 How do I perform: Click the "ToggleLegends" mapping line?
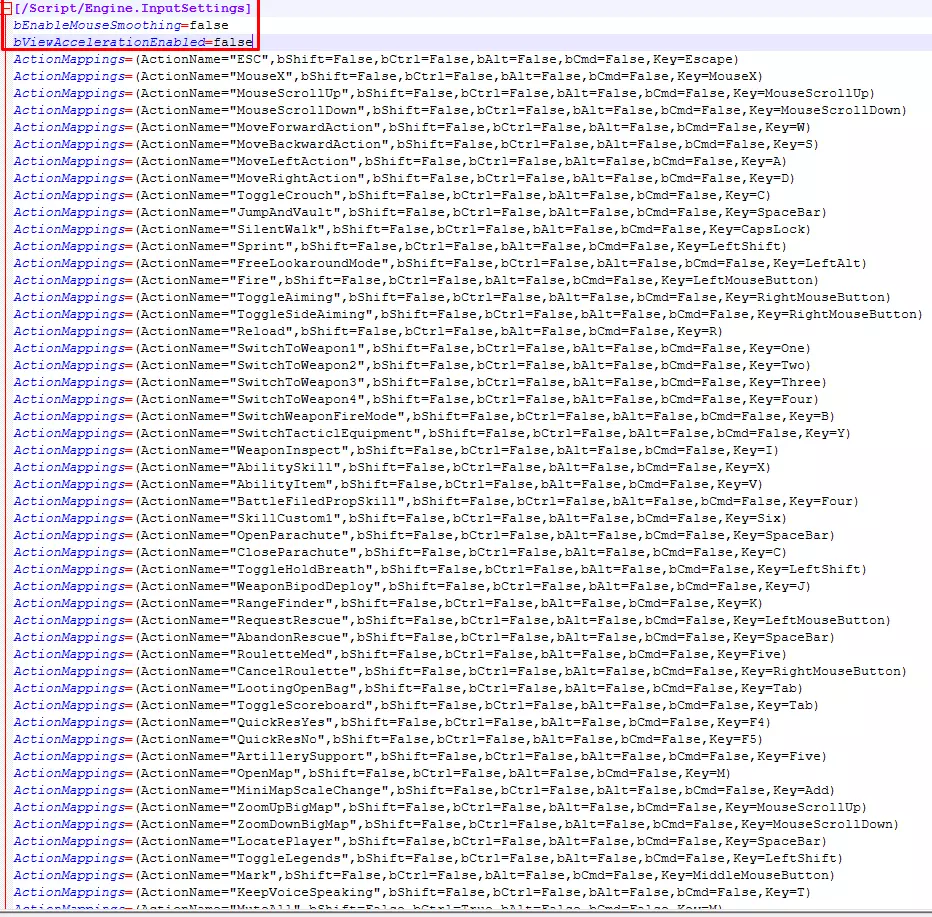click(428, 858)
